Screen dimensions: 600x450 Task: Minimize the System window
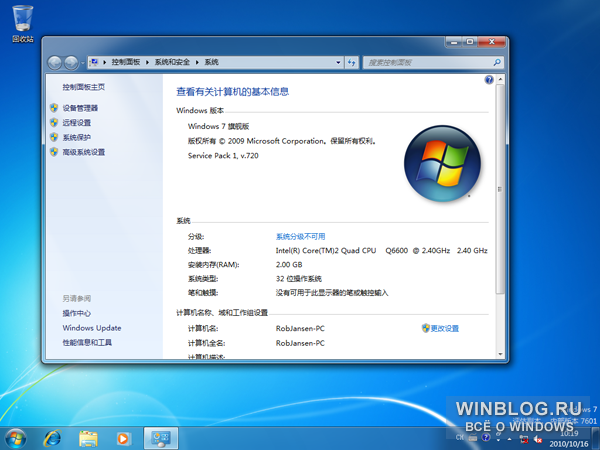tap(454, 42)
